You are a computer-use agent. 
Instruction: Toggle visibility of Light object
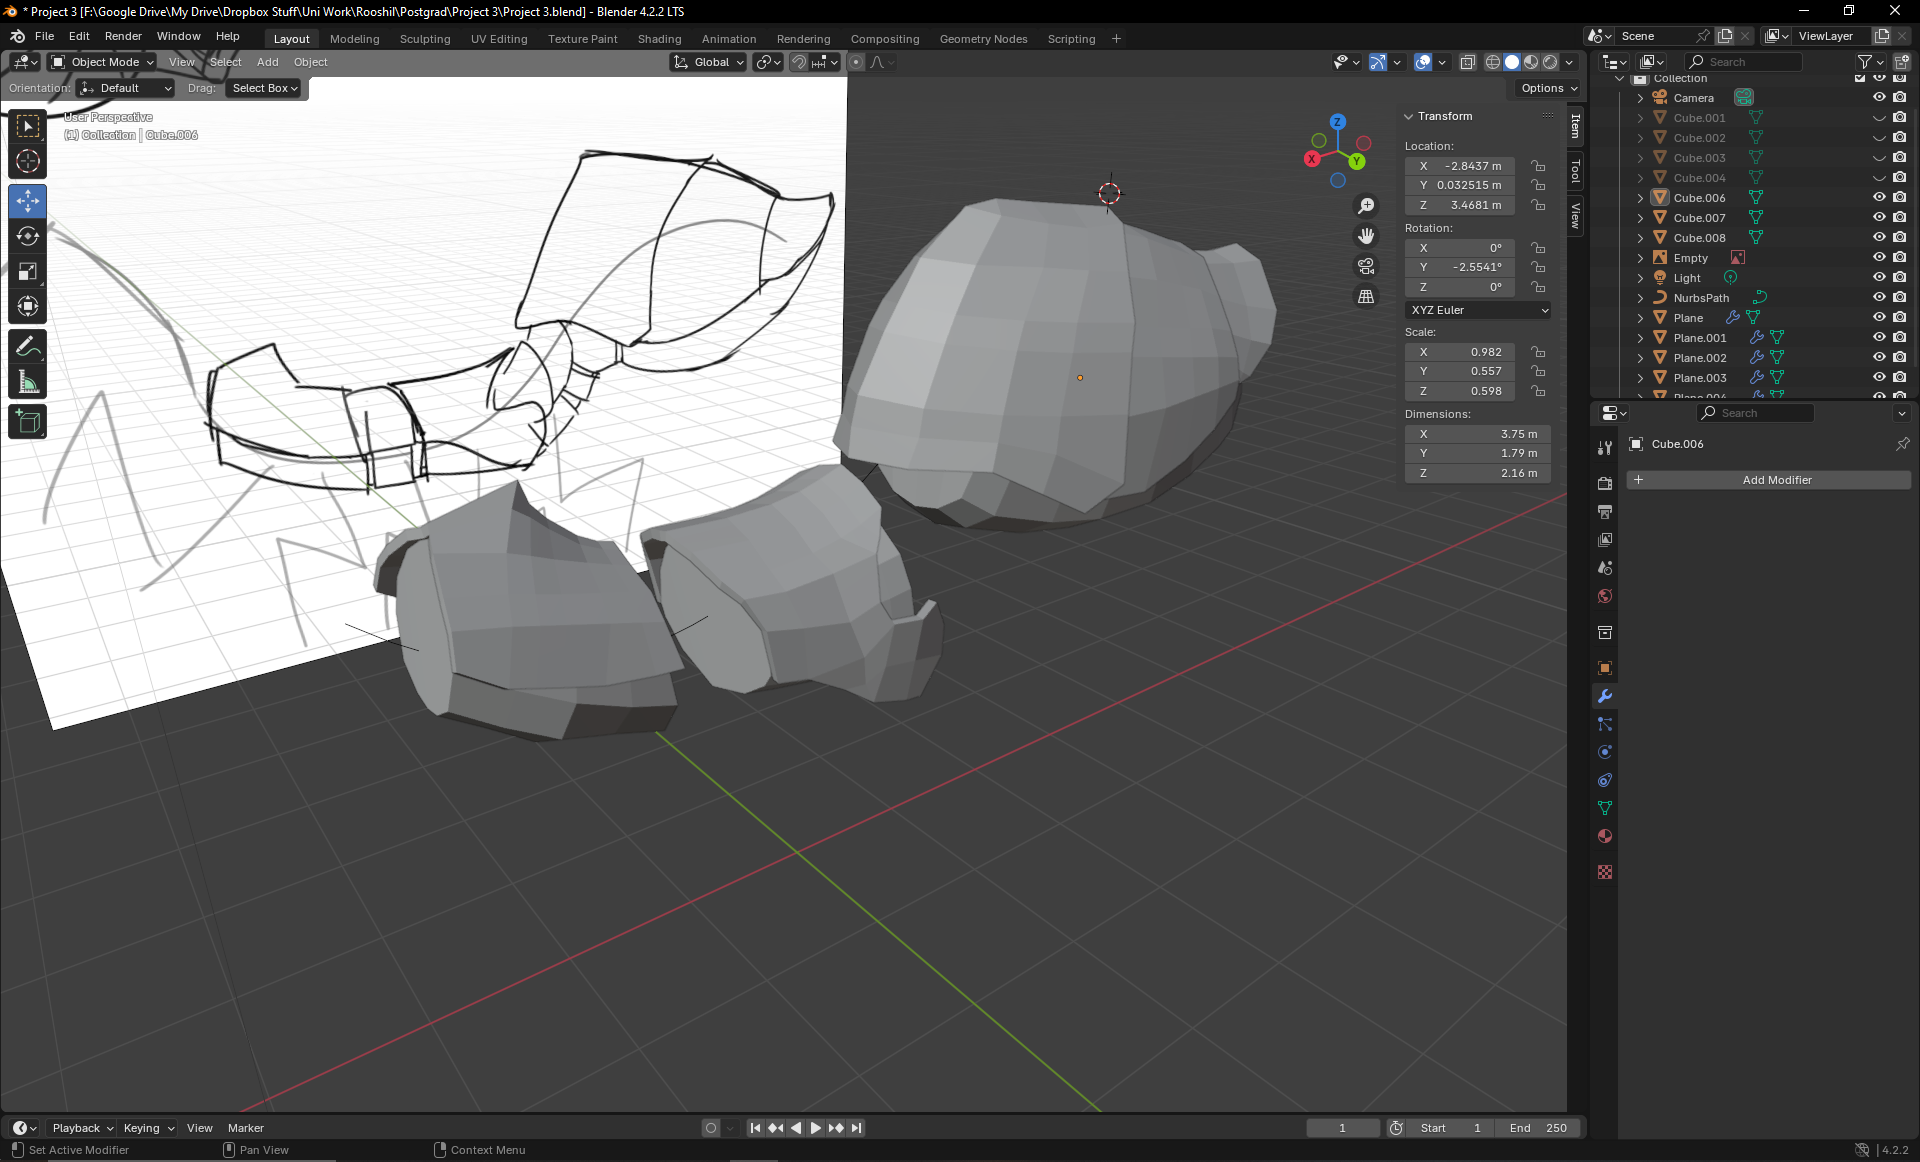coord(1879,278)
